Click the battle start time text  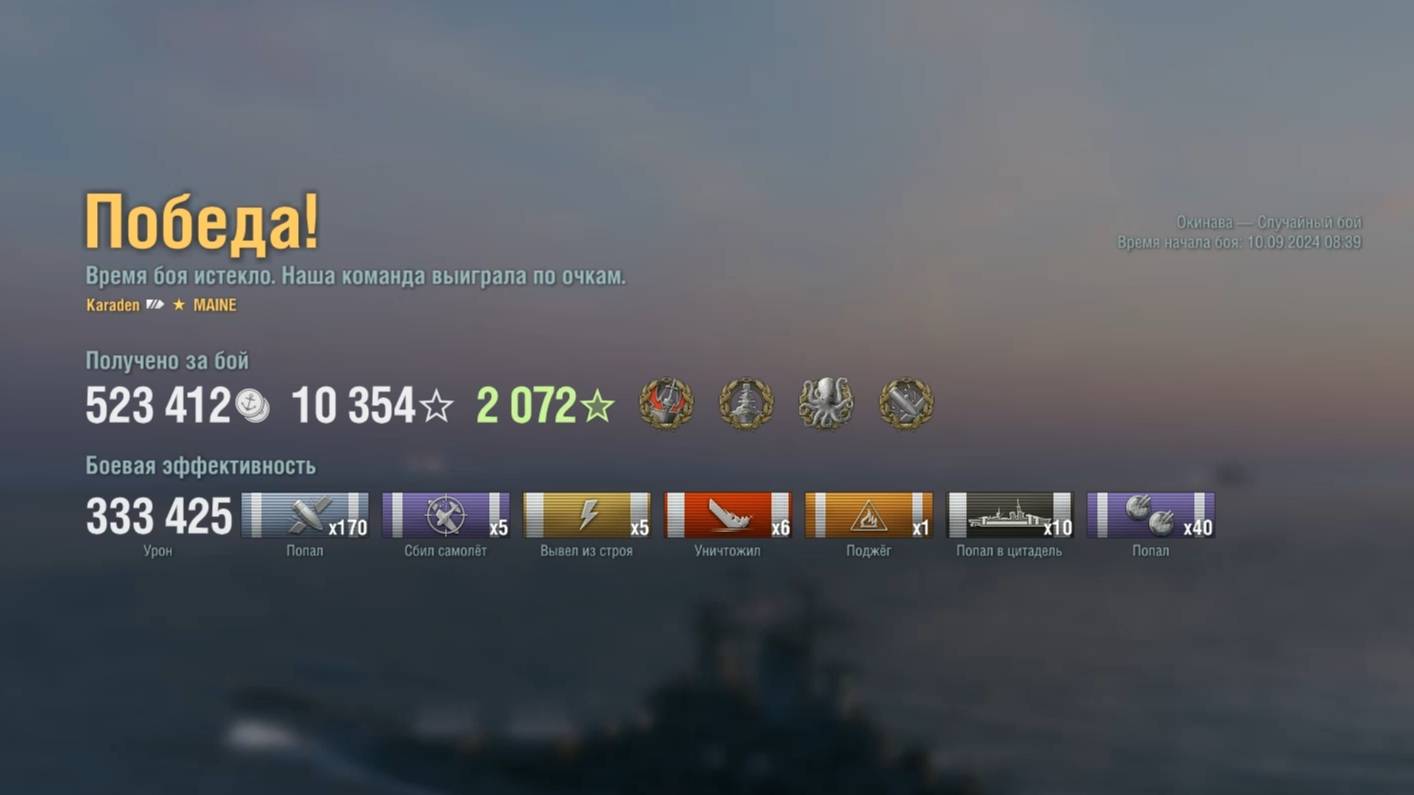[x=1239, y=242]
